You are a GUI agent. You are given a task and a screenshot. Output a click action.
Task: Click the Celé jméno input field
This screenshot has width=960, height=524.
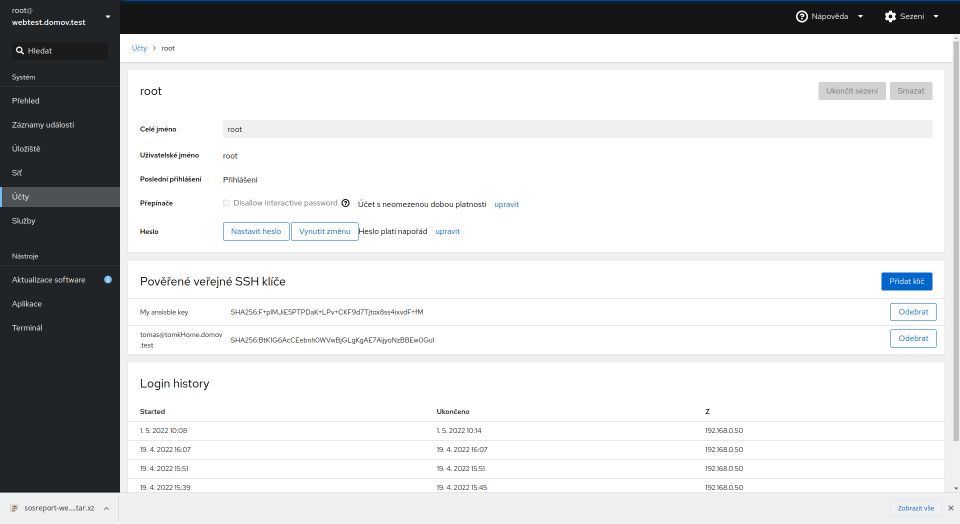(577, 129)
